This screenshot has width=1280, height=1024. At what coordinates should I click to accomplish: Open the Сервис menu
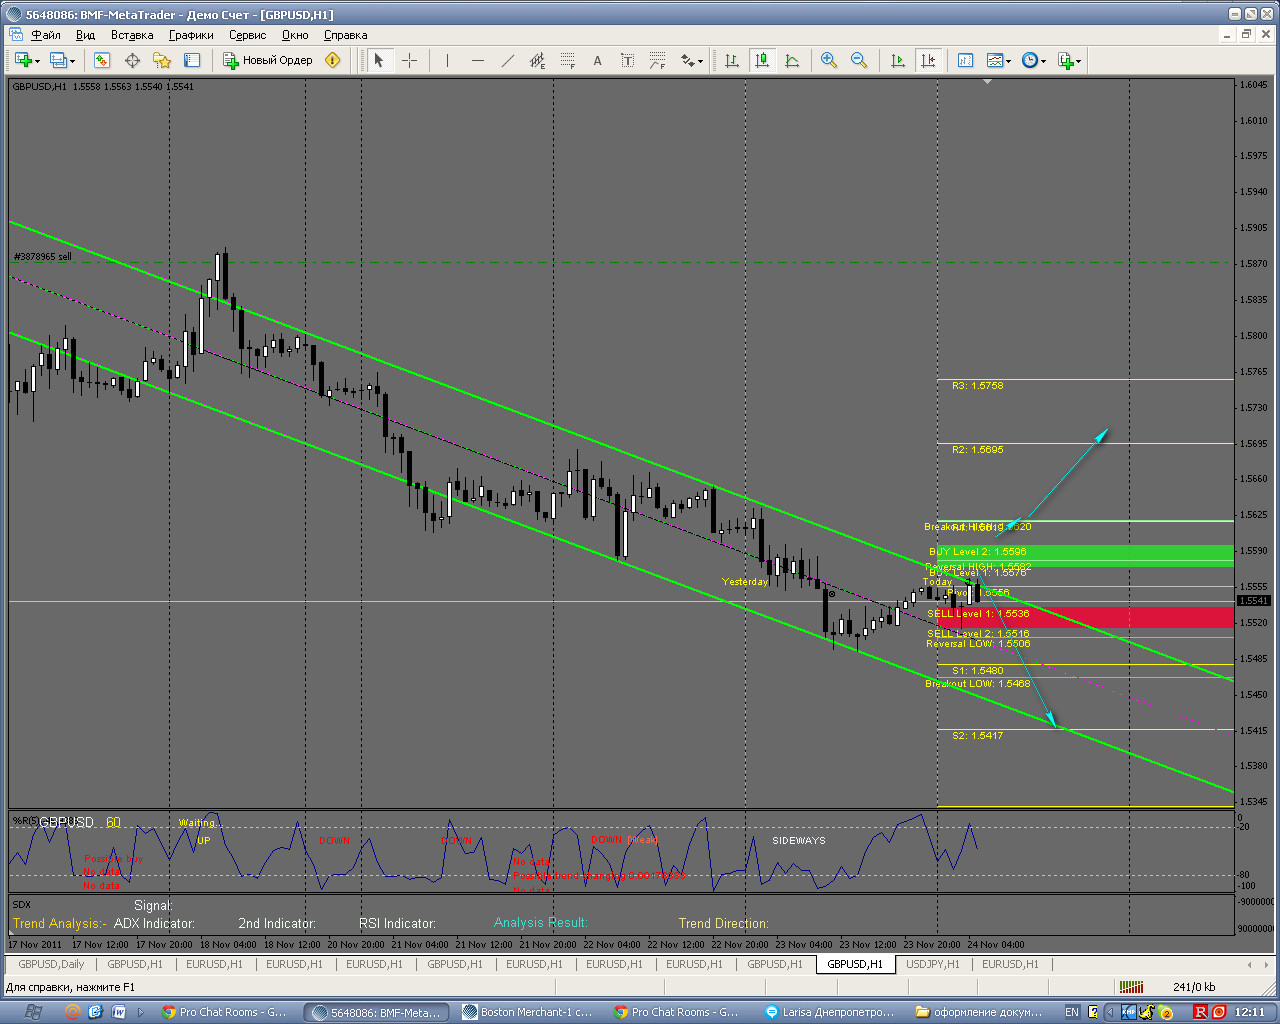coord(247,35)
